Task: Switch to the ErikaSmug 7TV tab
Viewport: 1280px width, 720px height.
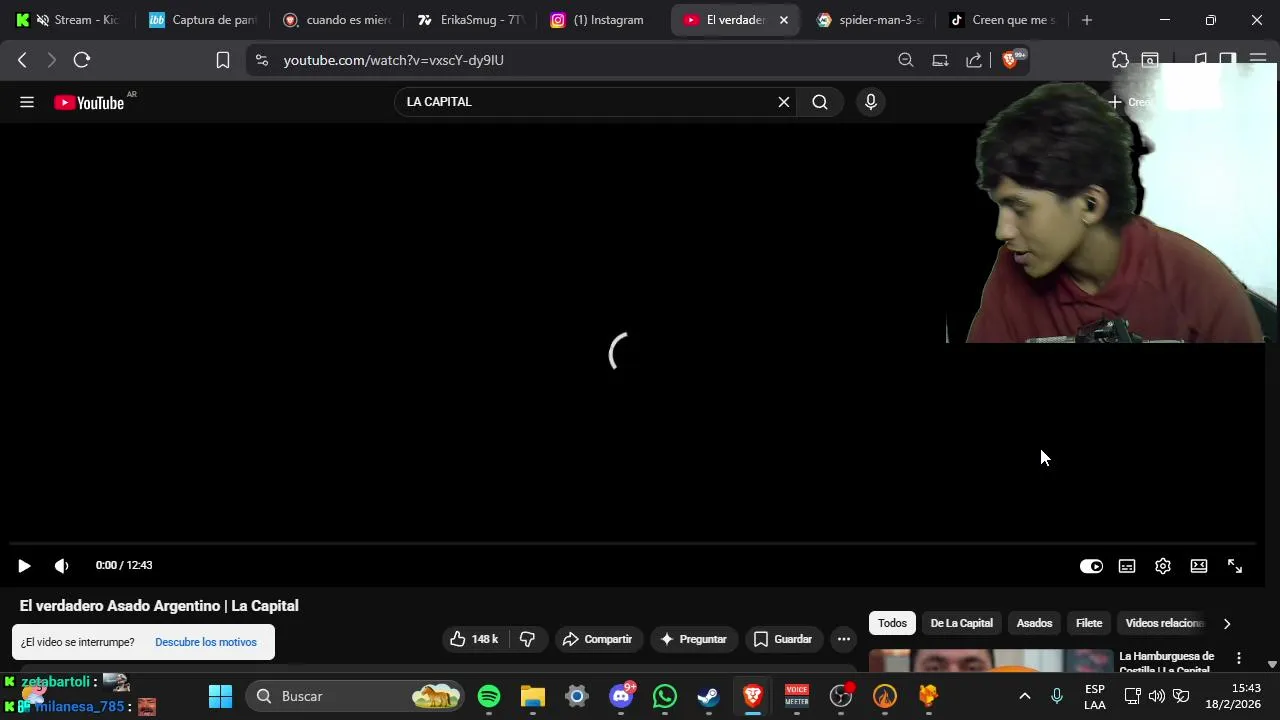Action: point(471,20)
